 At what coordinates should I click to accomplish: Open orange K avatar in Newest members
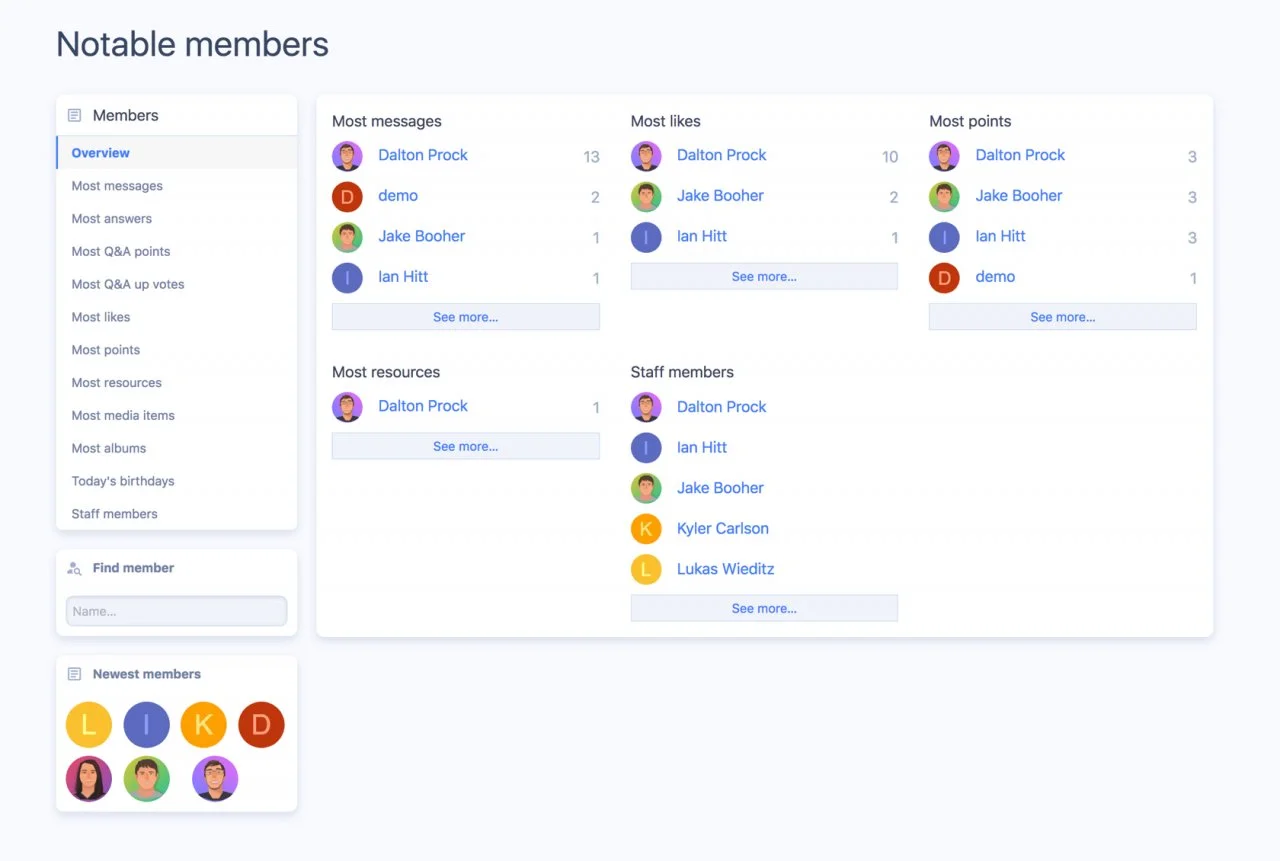[x=204, y=725]
